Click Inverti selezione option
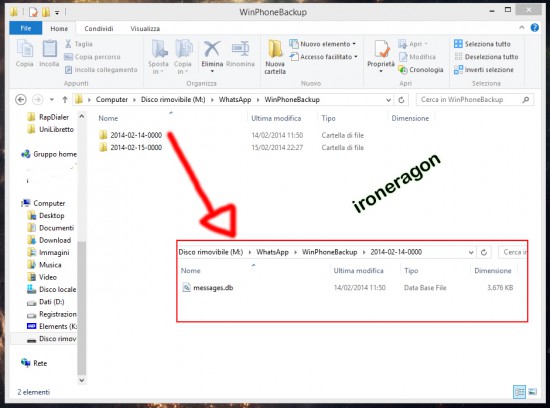This screenshot has height=408, width=550. click(484, 70)
